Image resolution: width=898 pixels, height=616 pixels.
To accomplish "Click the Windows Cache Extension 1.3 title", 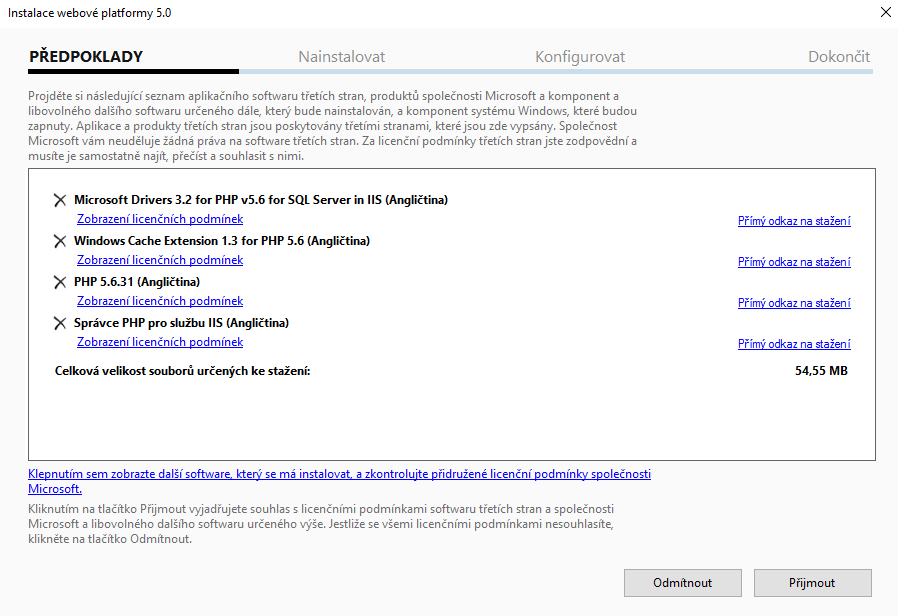I will [x=222, y=241].
